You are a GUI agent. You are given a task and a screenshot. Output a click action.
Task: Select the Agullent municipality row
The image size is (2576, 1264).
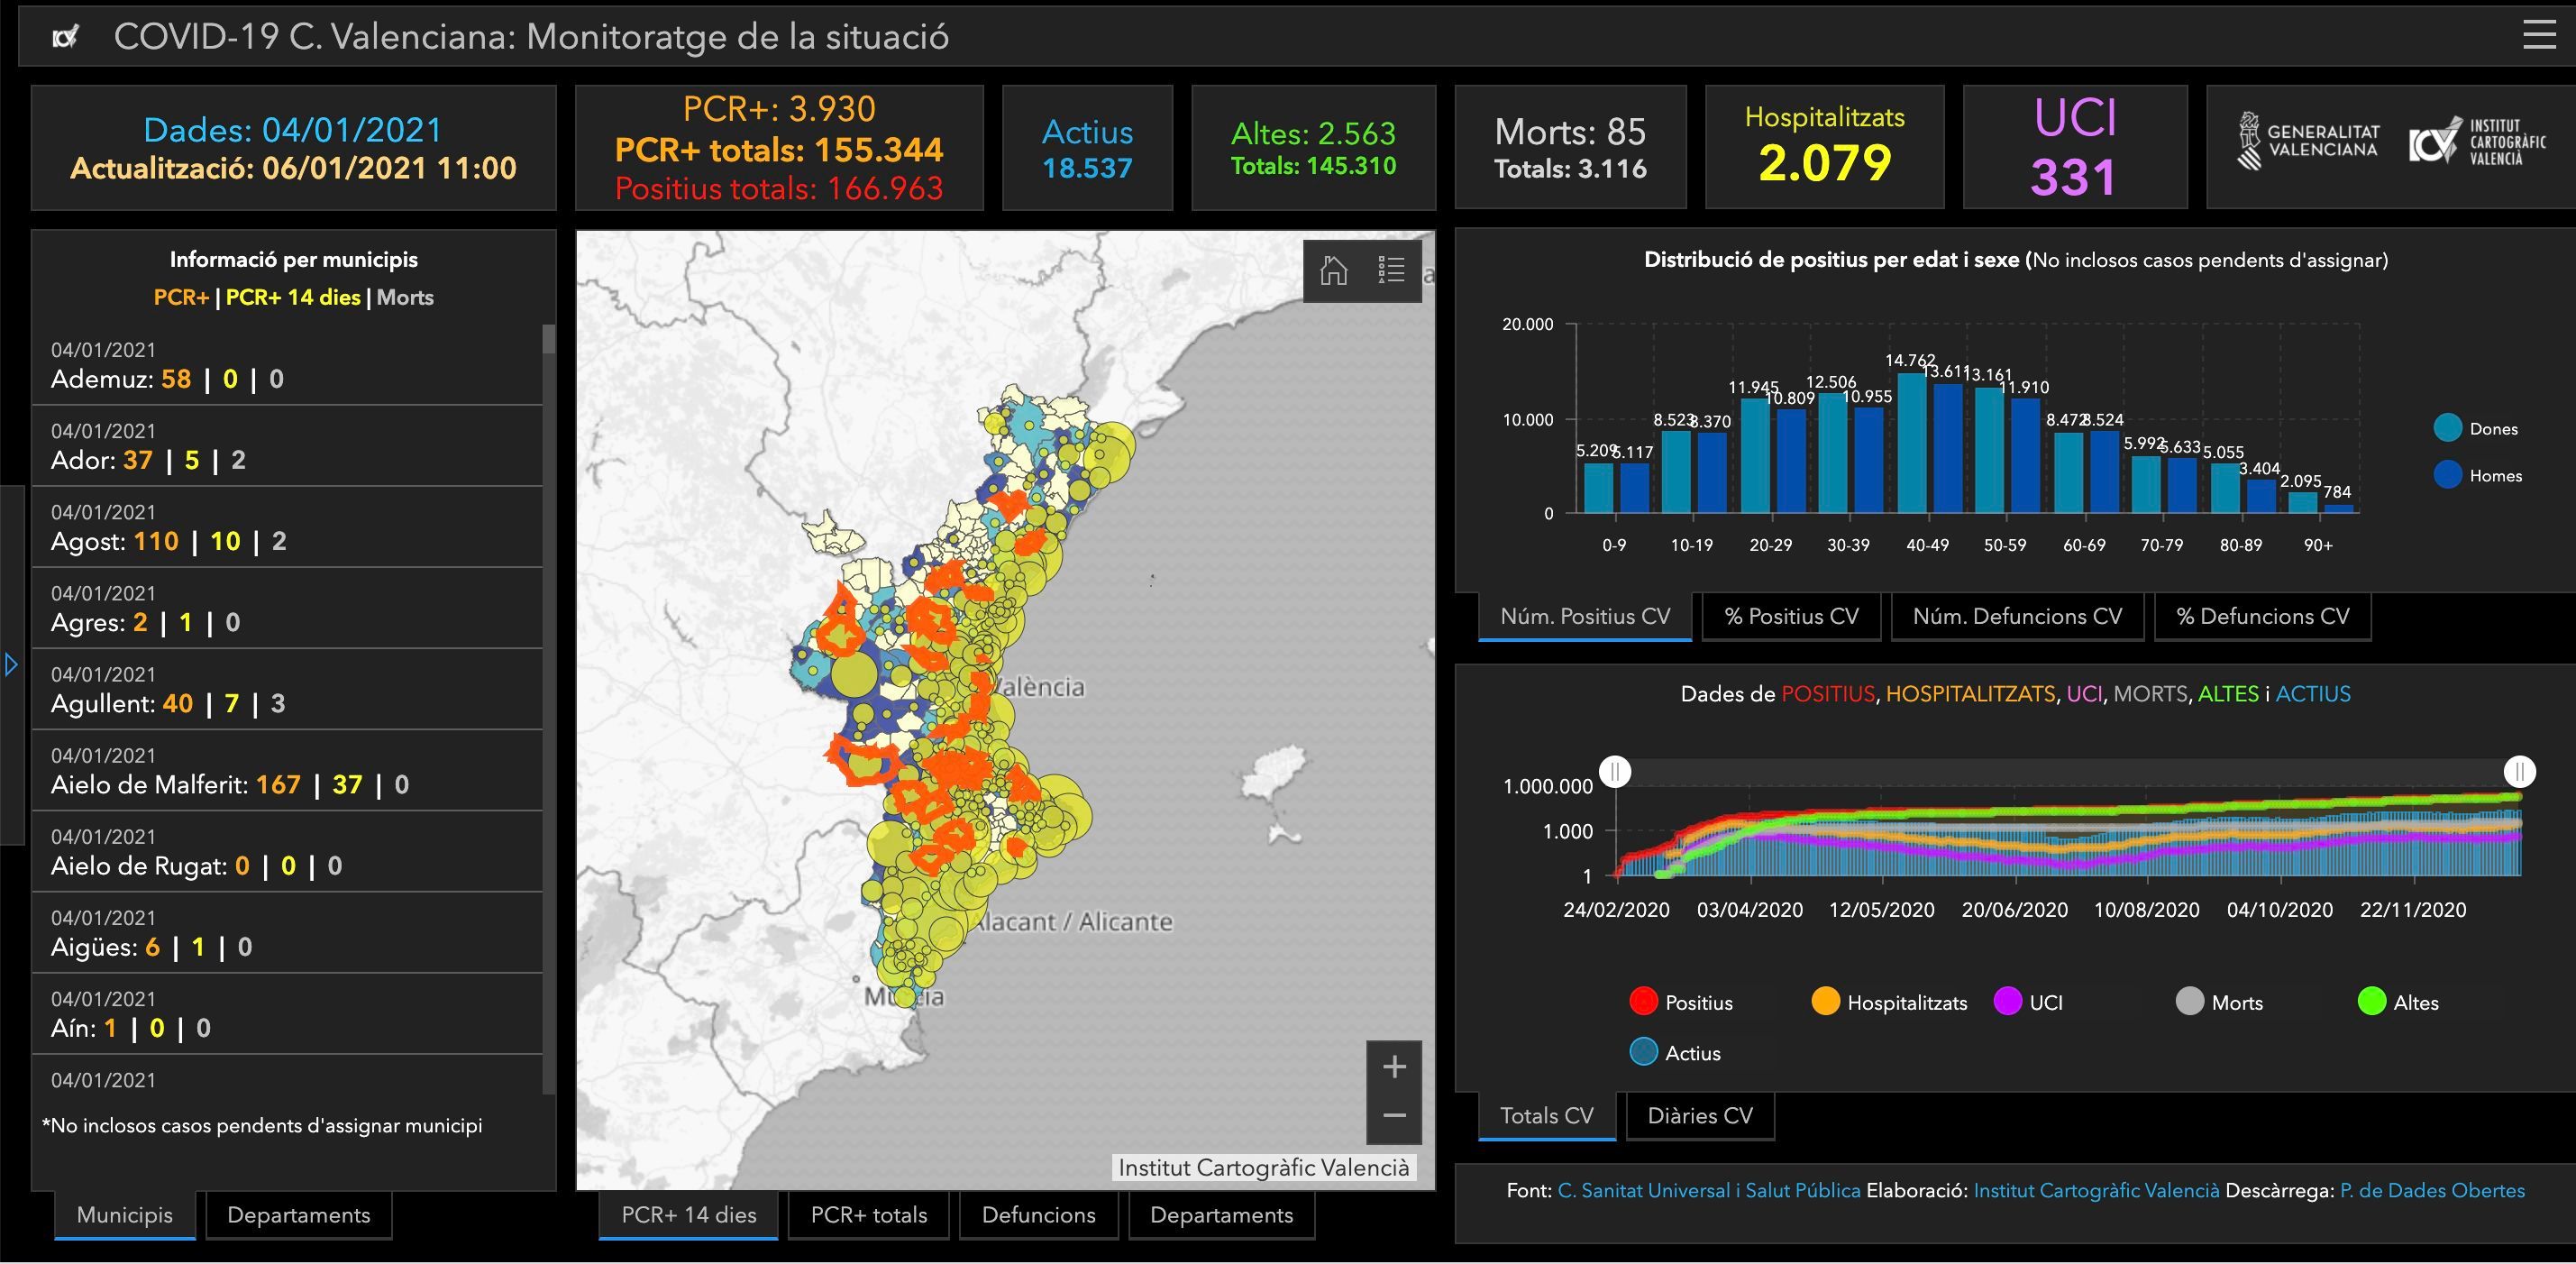point(287,689)
